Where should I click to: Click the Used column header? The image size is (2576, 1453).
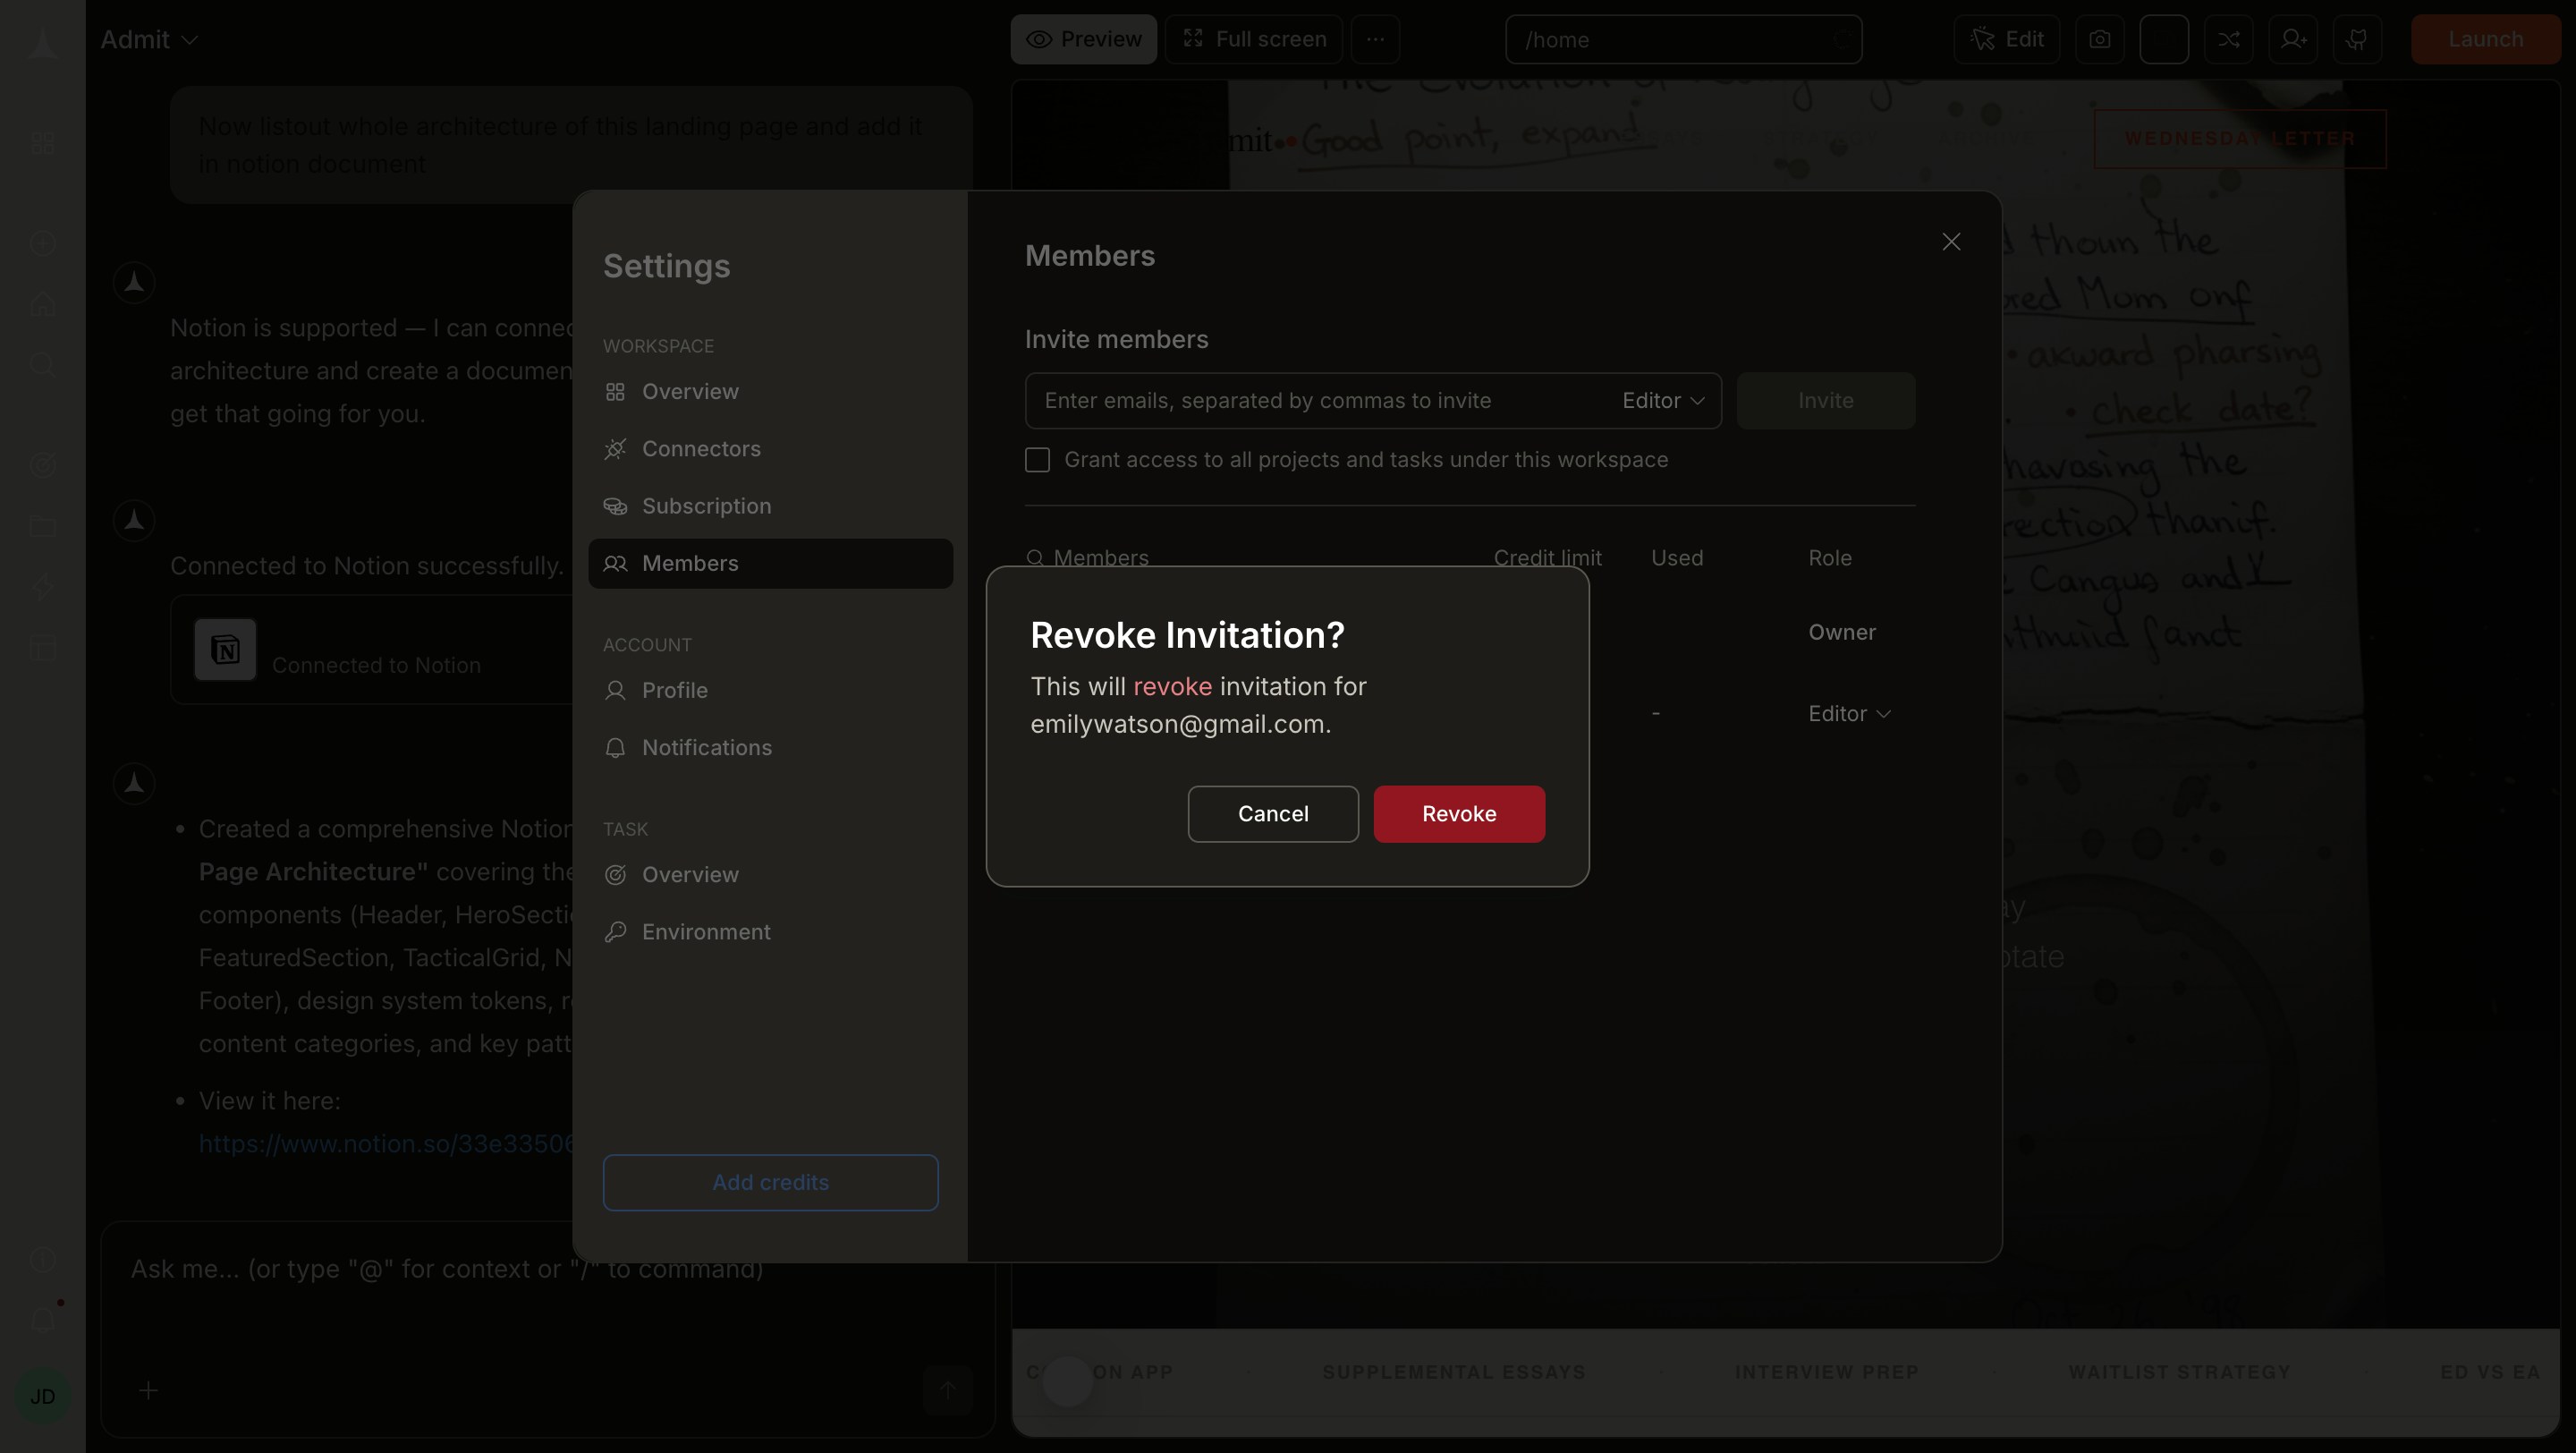(1677, 558)
